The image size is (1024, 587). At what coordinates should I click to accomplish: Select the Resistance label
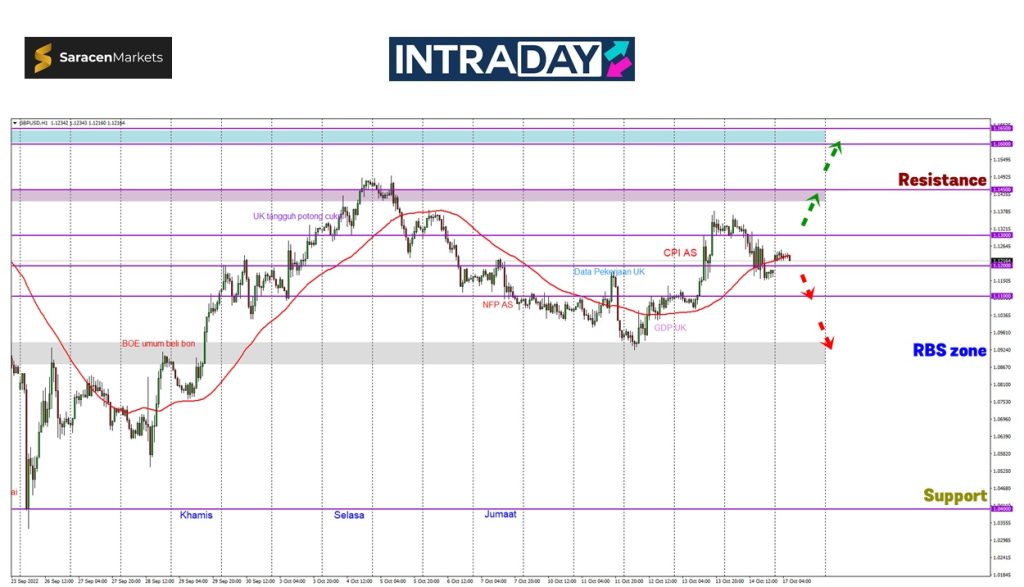pyautogui.click(x=941, y=180)
